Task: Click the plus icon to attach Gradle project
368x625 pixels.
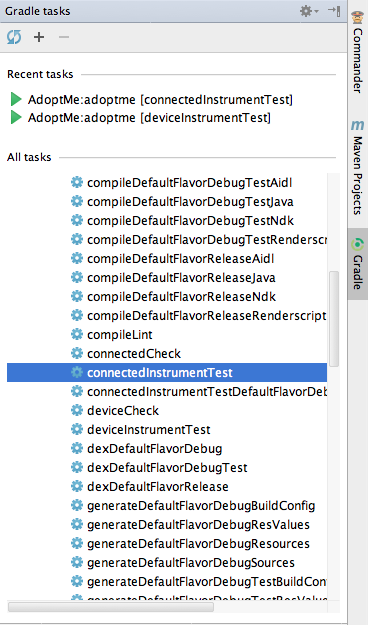Action: coord(39,37)
